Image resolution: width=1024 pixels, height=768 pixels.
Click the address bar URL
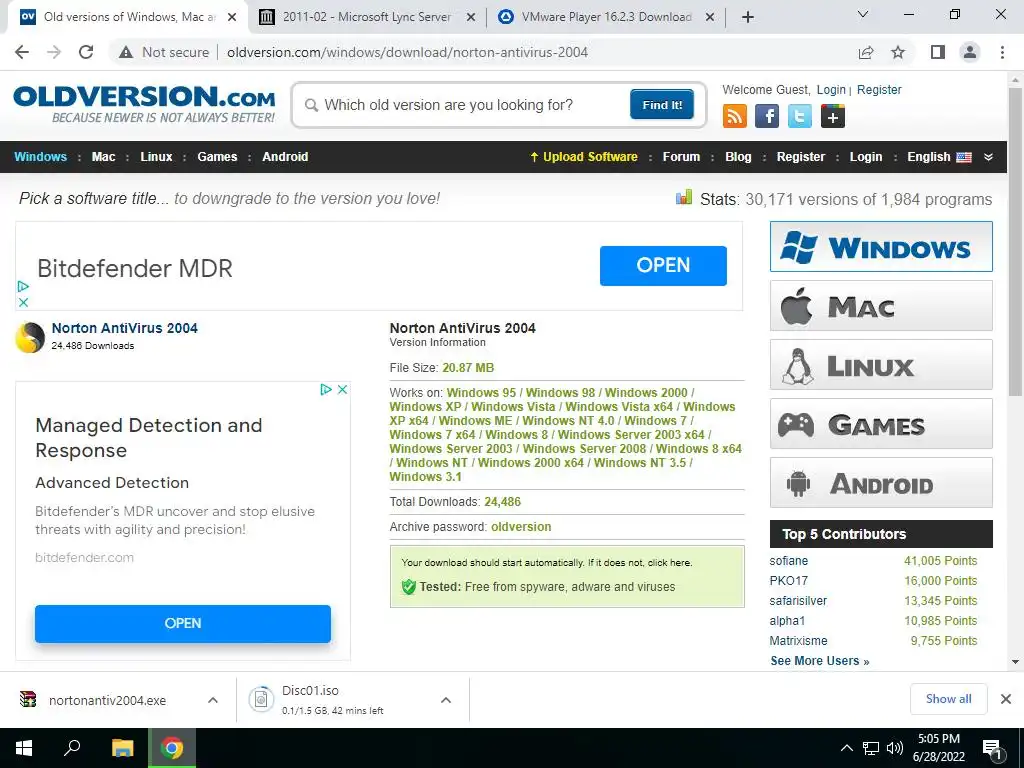click(x=407, y=52)
